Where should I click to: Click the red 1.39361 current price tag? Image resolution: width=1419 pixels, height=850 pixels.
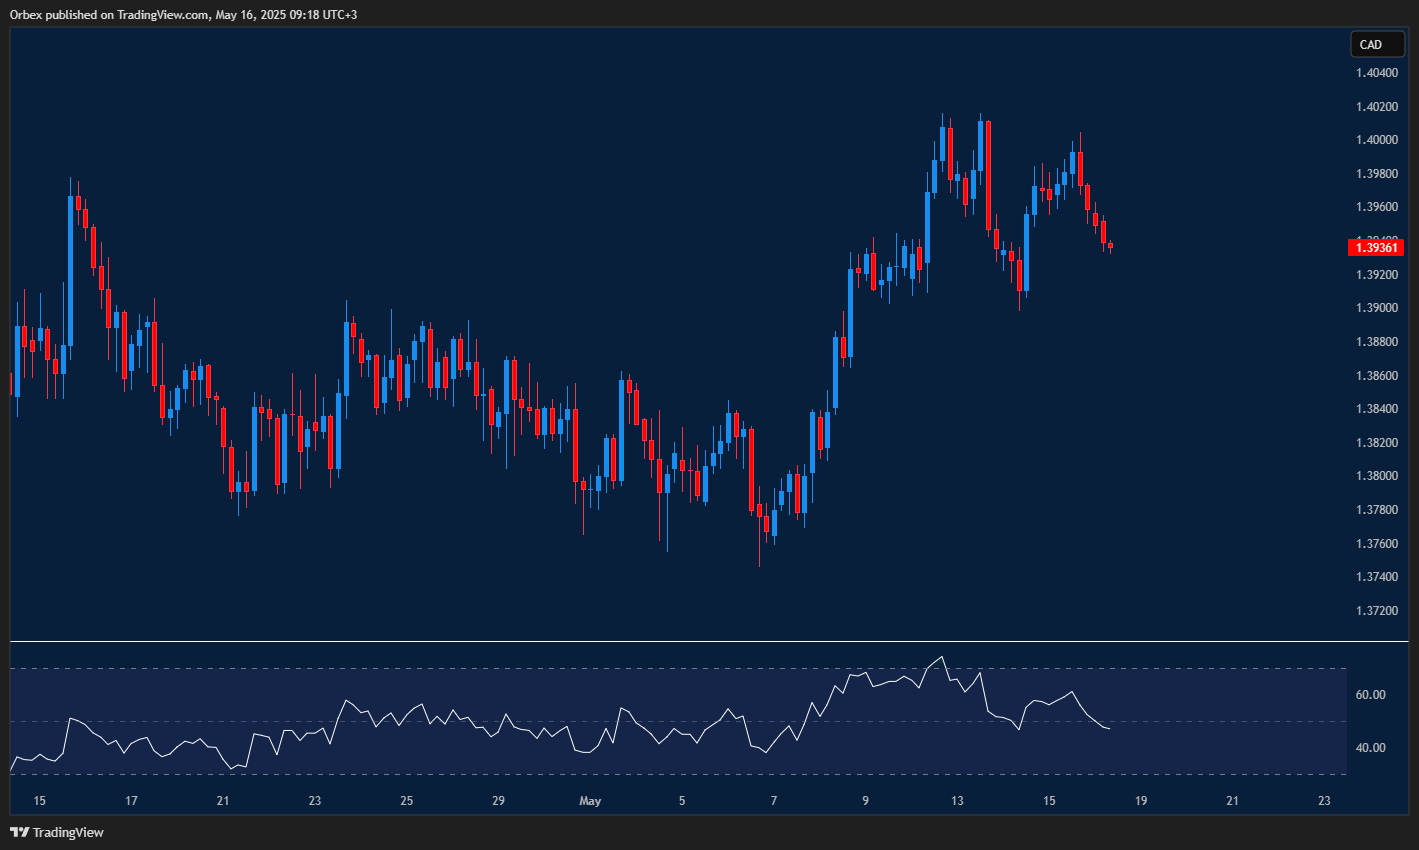tap(1376, 247)
